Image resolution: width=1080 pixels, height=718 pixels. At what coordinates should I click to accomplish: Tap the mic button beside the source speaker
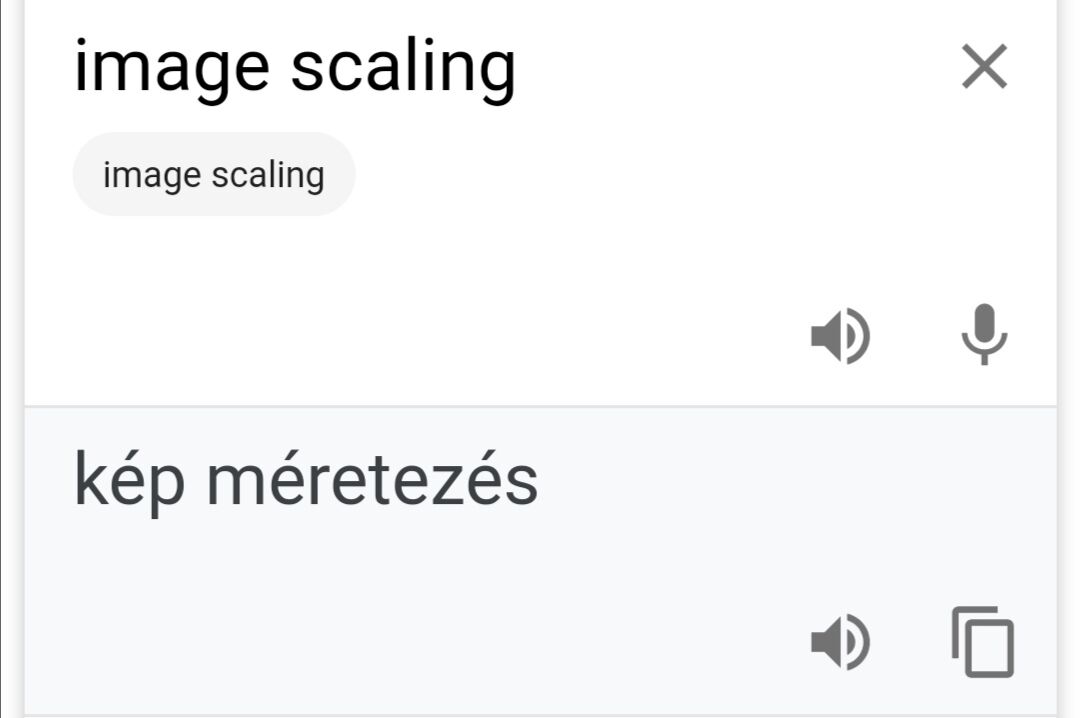point(984,334)
